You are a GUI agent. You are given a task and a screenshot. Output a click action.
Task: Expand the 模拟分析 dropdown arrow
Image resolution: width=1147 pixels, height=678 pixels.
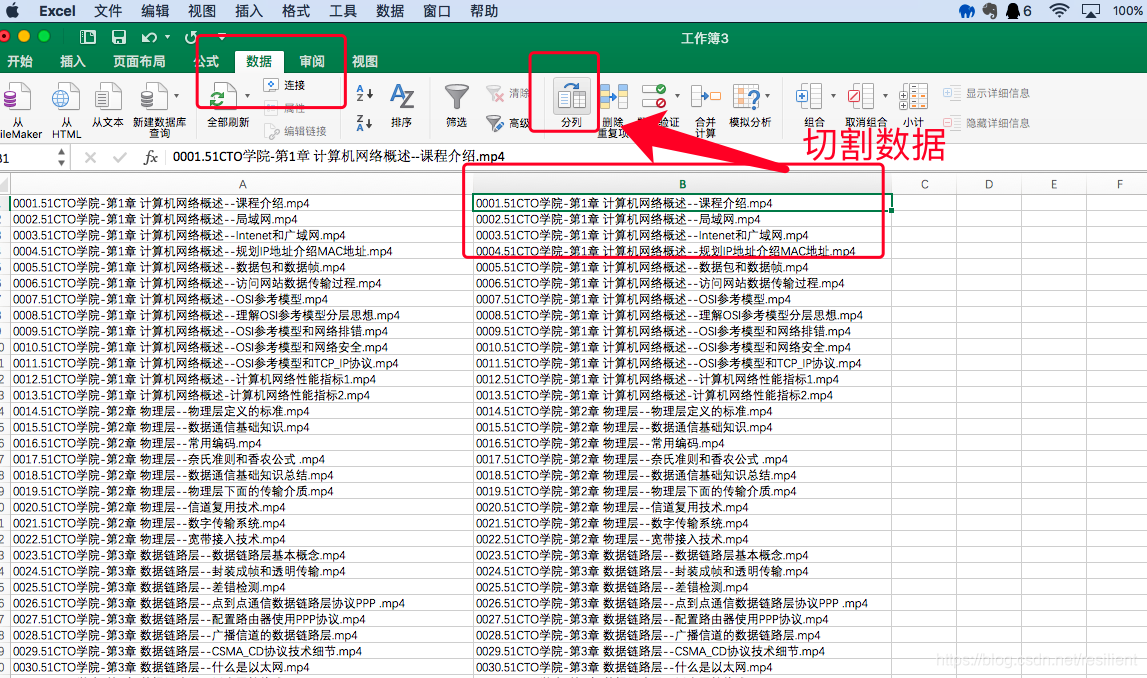(x=769, y=96)
